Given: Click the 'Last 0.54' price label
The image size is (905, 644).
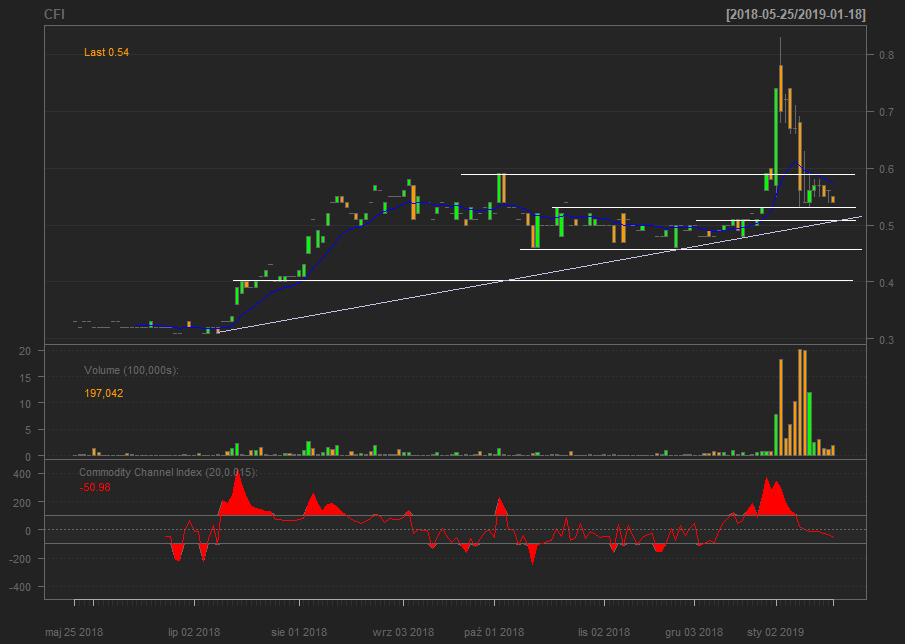Looking at the screenshot, I should click(x=107, y=53).
